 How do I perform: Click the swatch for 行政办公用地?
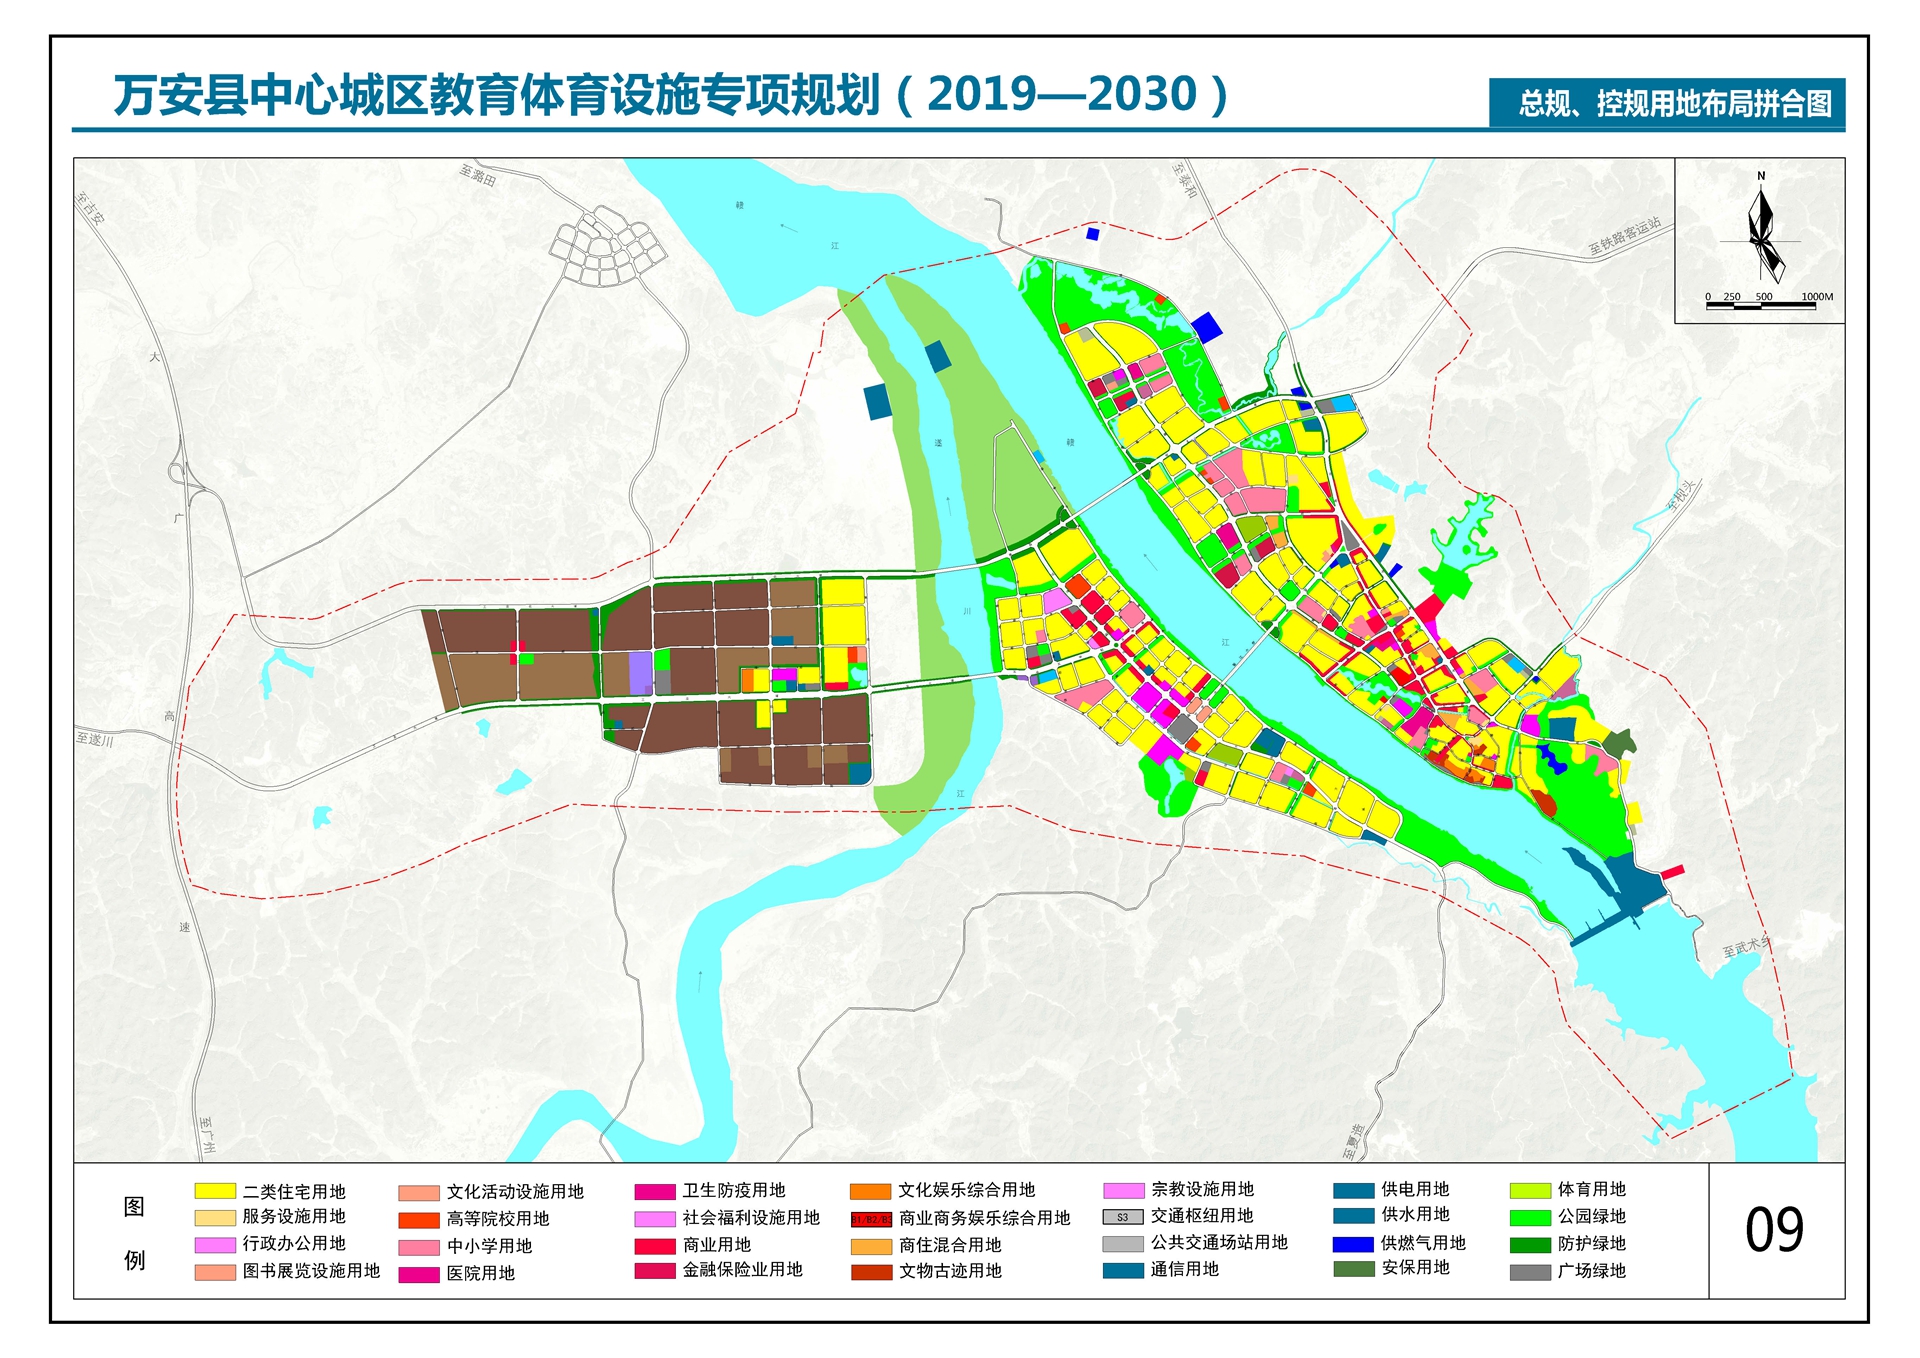click(x=215, y=1244)
